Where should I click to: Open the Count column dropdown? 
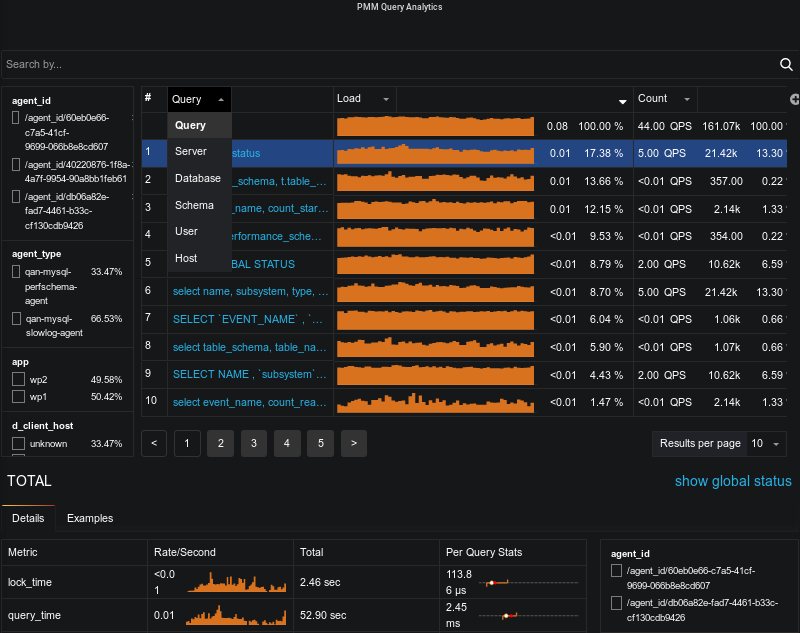pyautogui.click(x=666, y=99)
